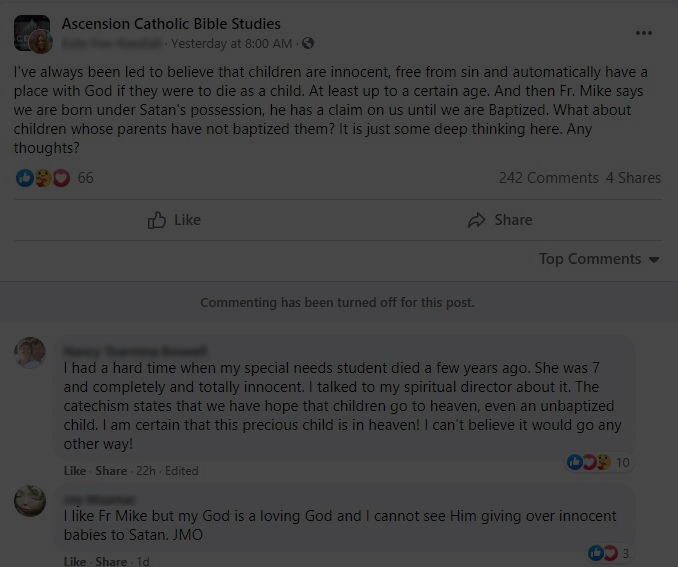Viewport: 678px width, 567px height.
Task: Open first commenter's profile picture
Action: 30,353
